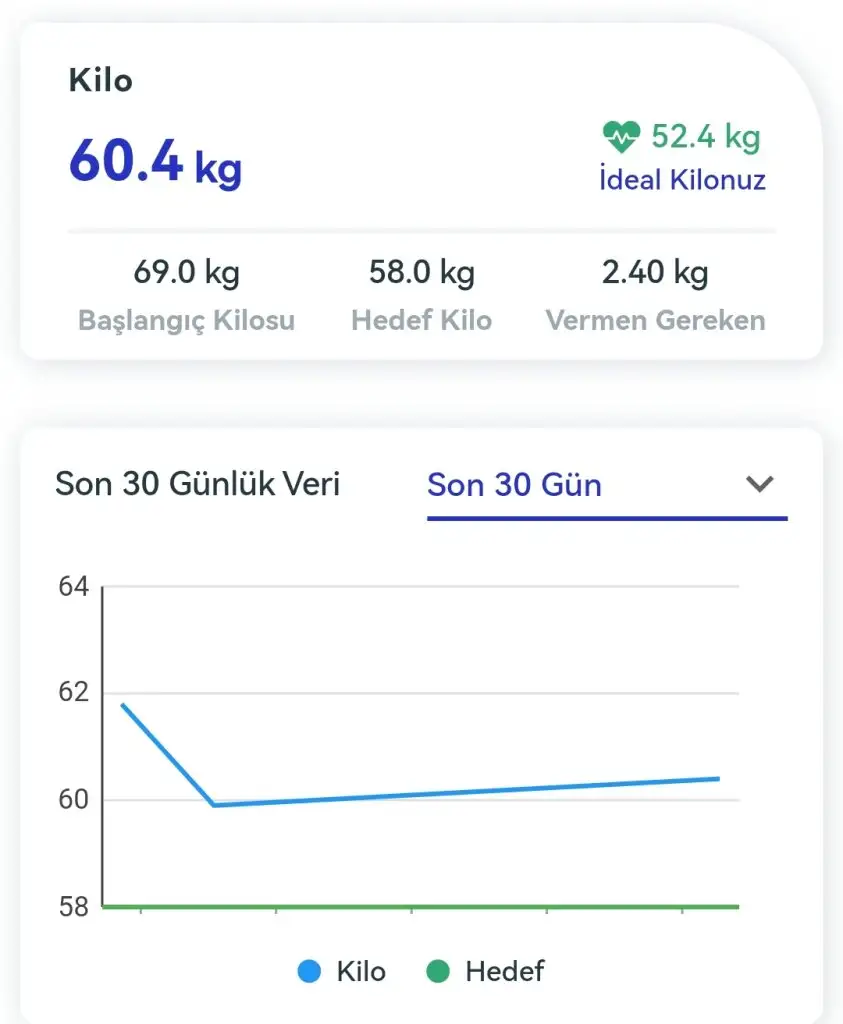Image resolution: width=843 pixels, height=1024 pixels.
Task: Click the green heart pulse icon
Action: point(621,136)
